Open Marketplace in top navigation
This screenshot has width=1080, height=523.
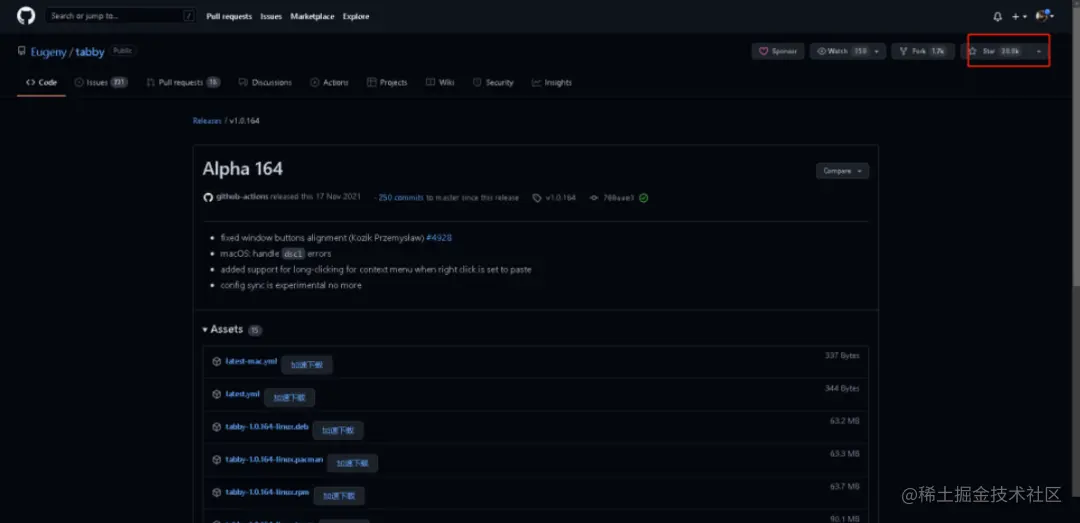click(x=313, y=17)
